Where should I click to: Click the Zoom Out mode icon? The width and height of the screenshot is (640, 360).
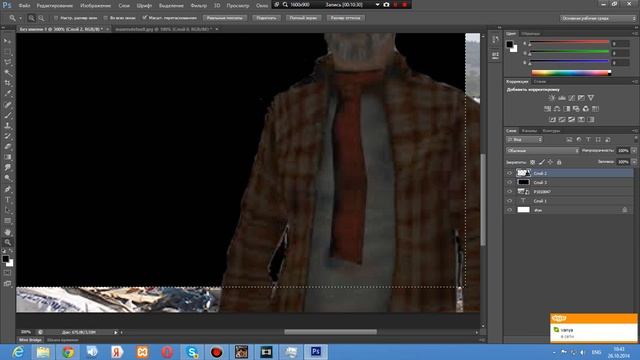tap(41, 18)
